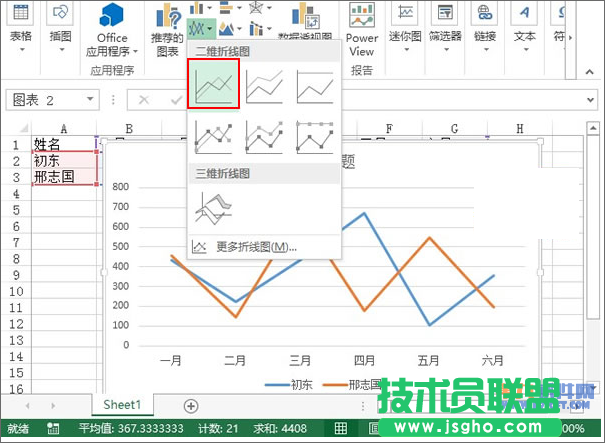This screenshot has width=605, height=443.
Task: Switch to Normal view grid icon
Action: (x=341, y=428)
